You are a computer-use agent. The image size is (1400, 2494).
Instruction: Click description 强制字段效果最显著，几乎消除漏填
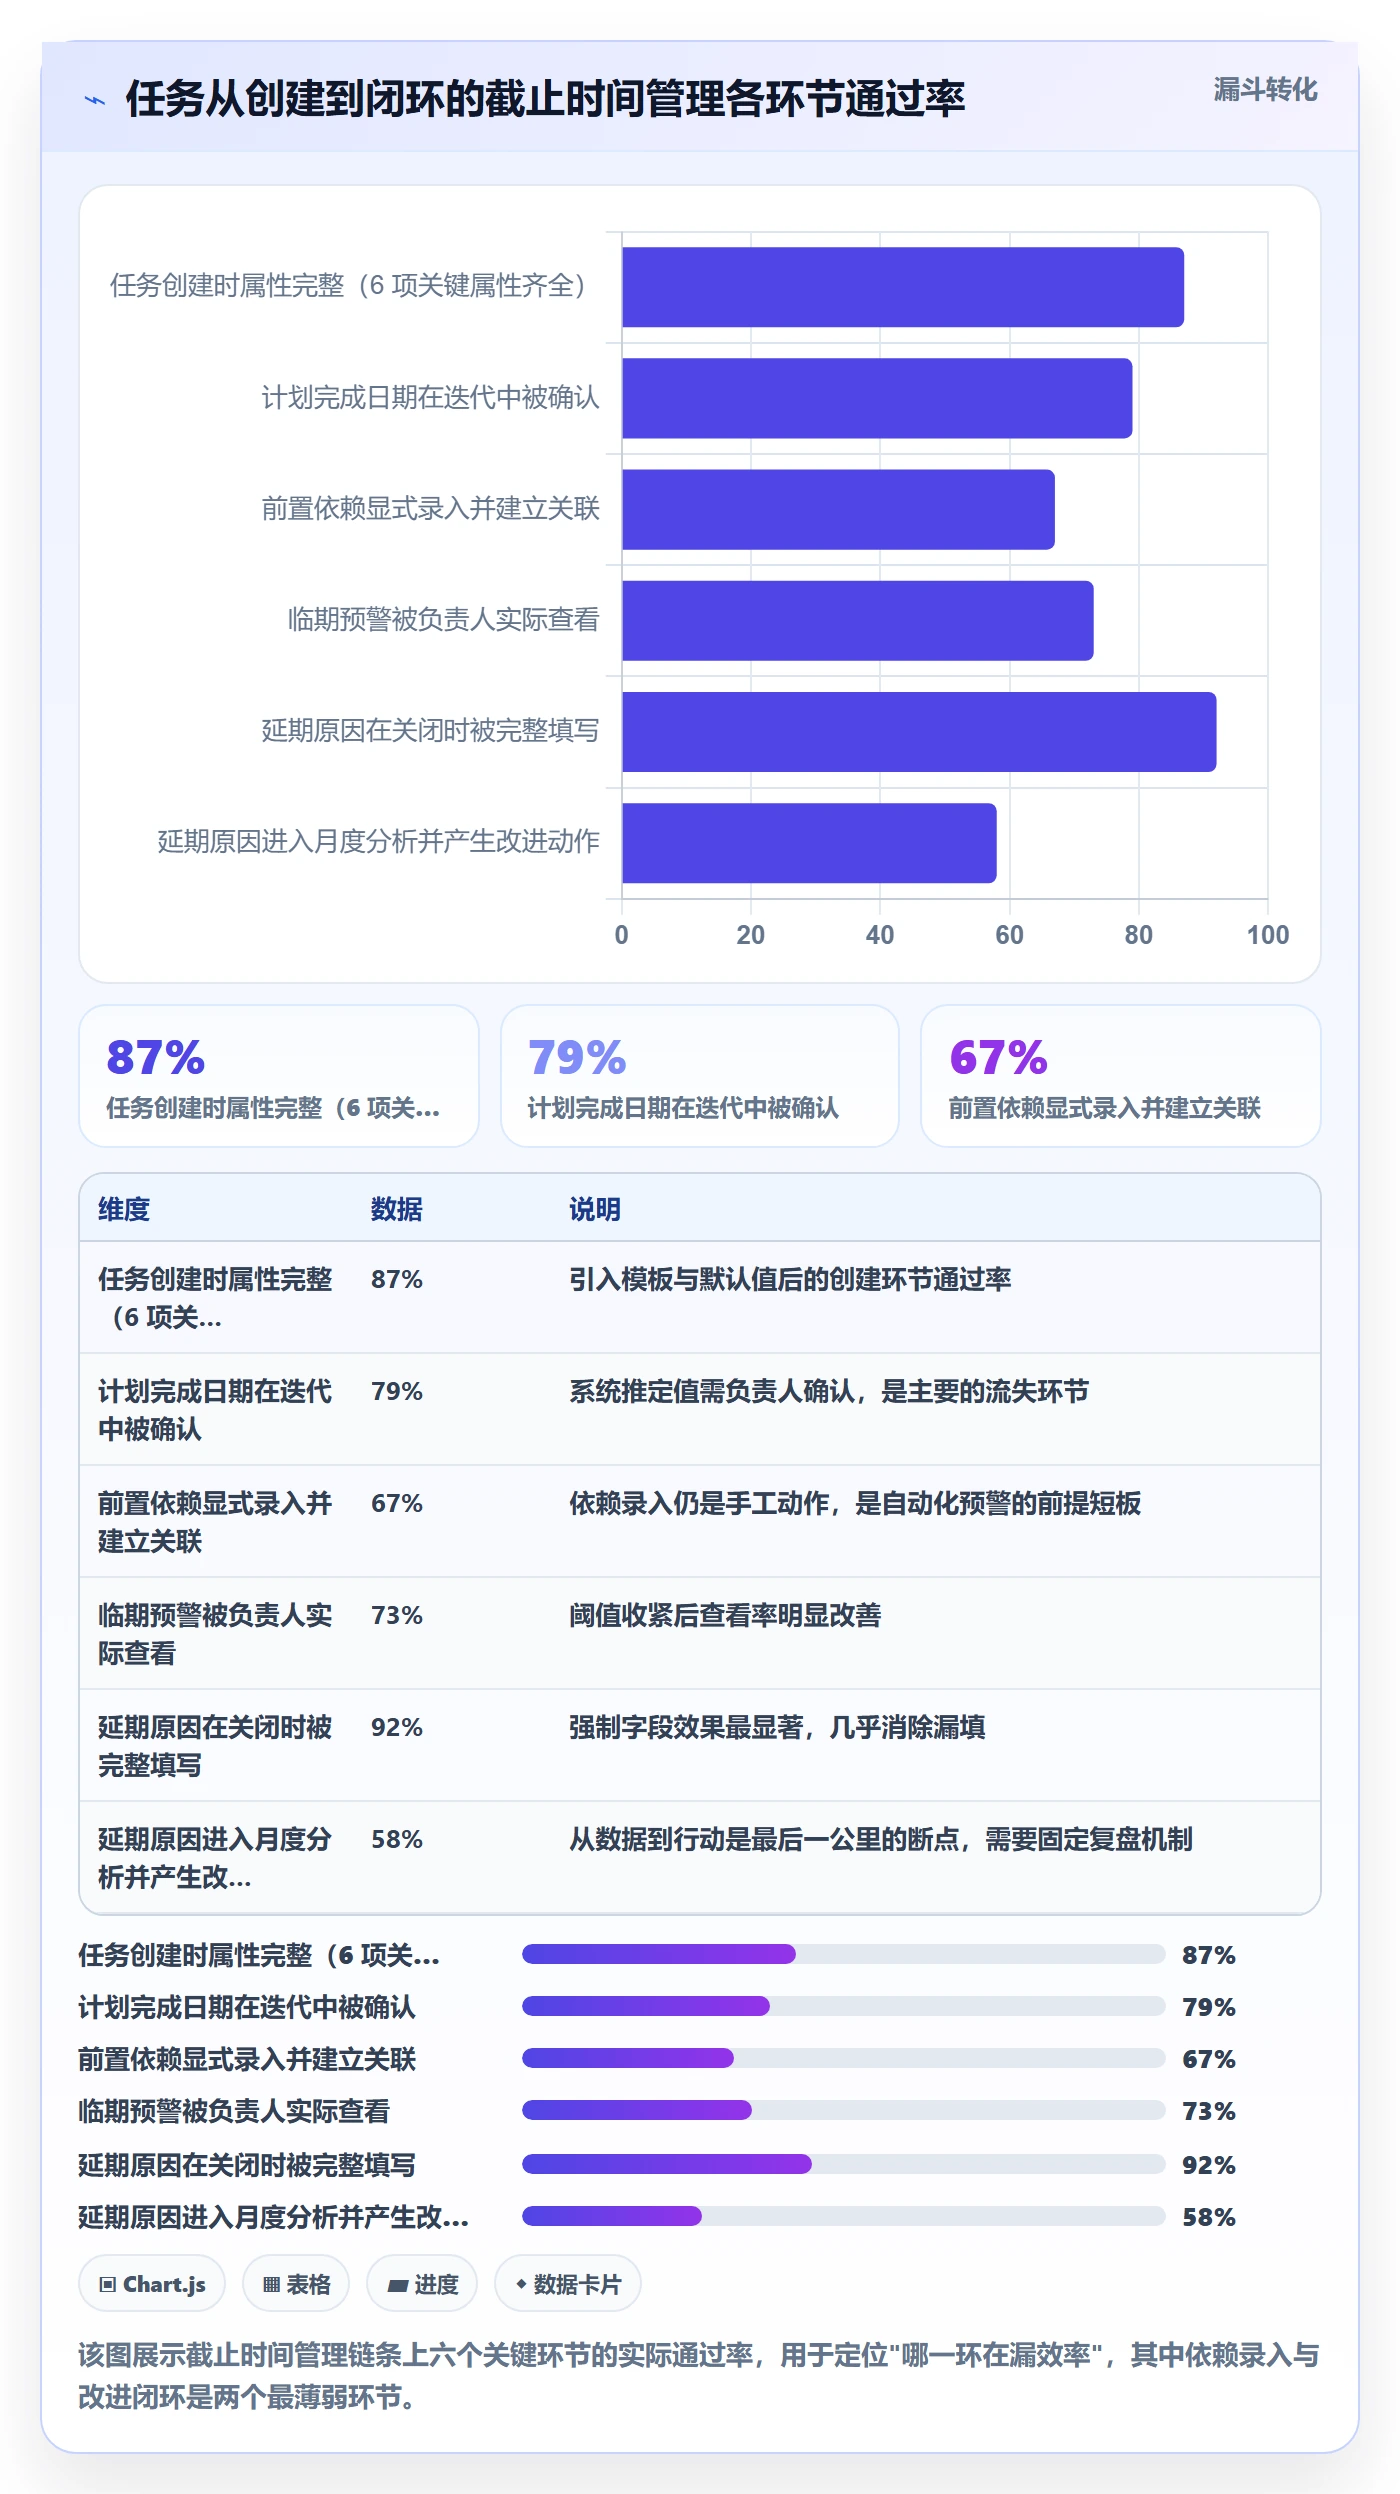click(777, 1727)
